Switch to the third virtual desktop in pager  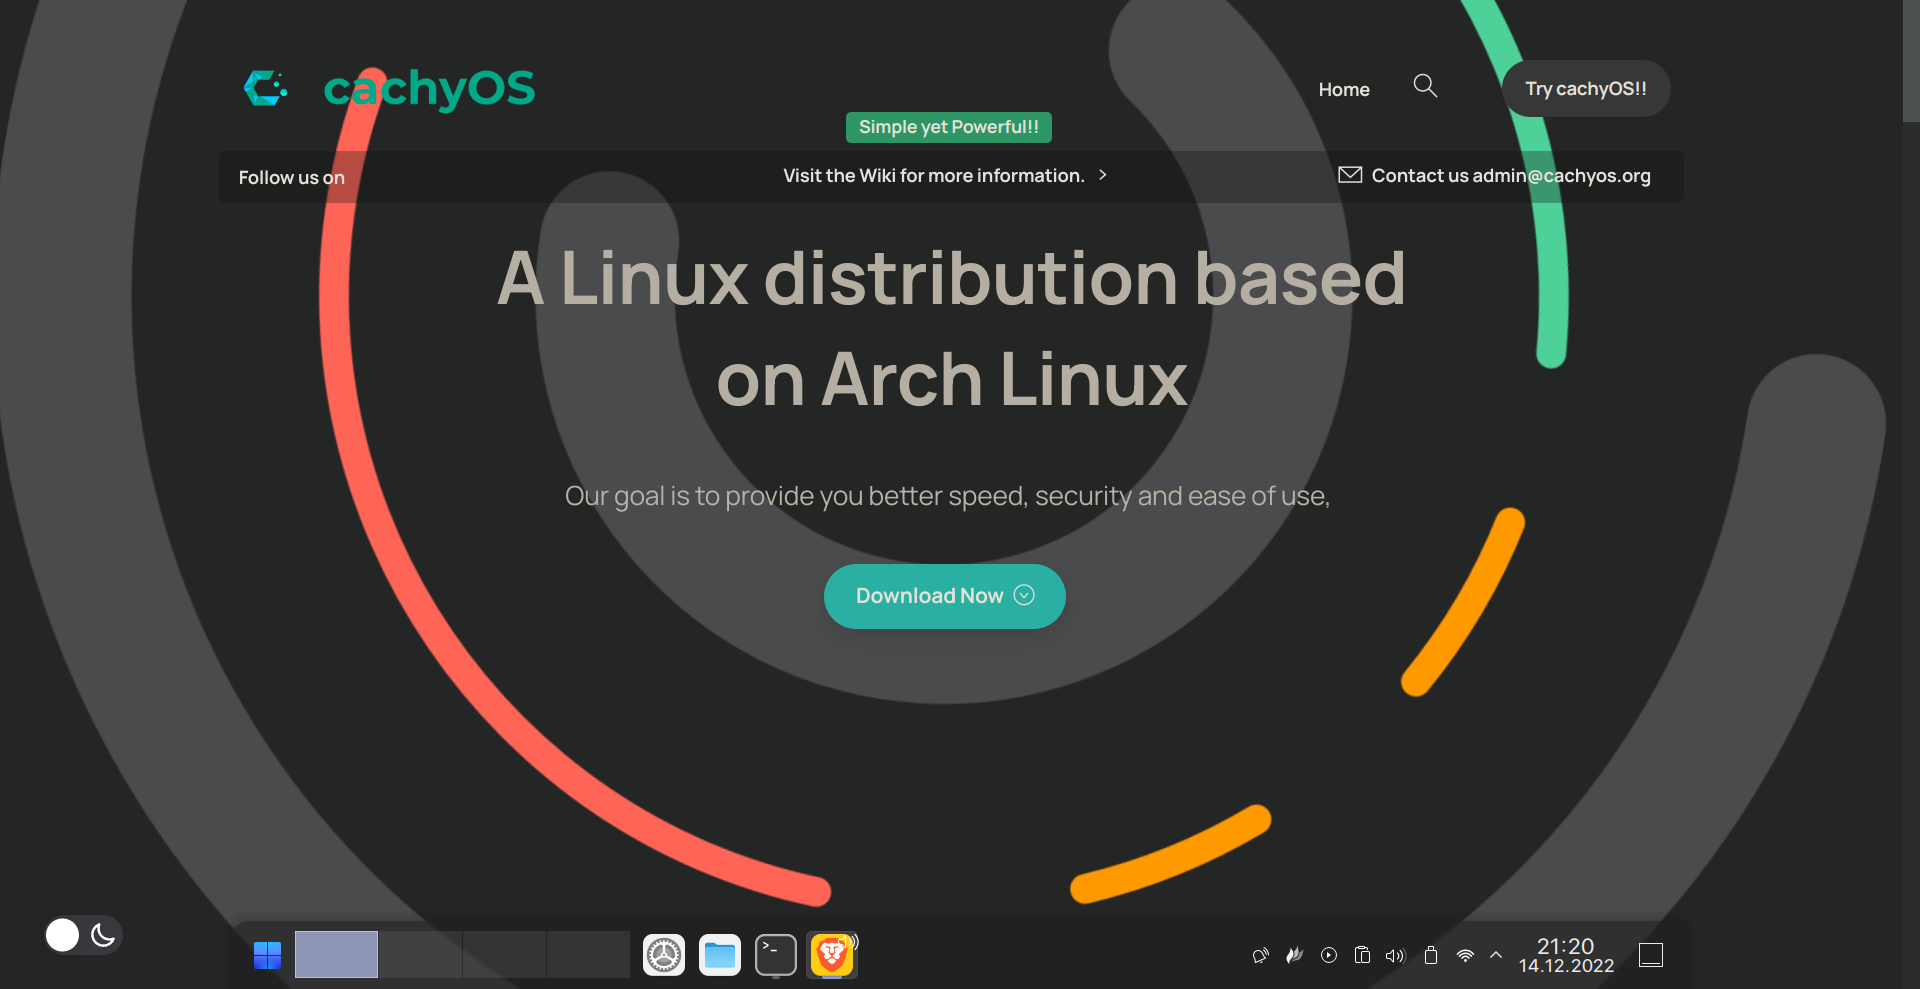[504, 954]
